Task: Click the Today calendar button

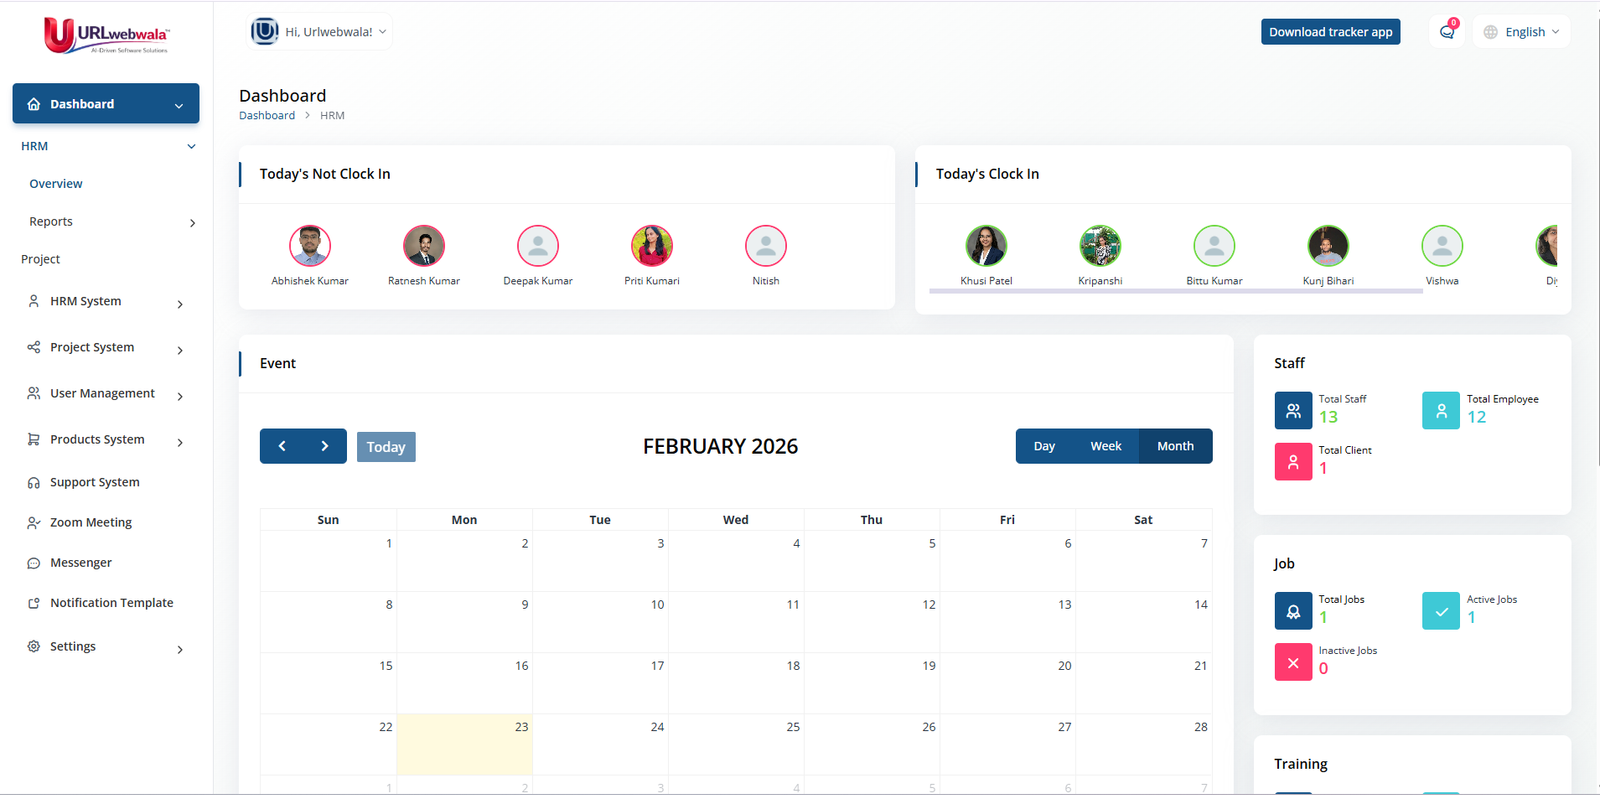Action: [x=386, y=447]
